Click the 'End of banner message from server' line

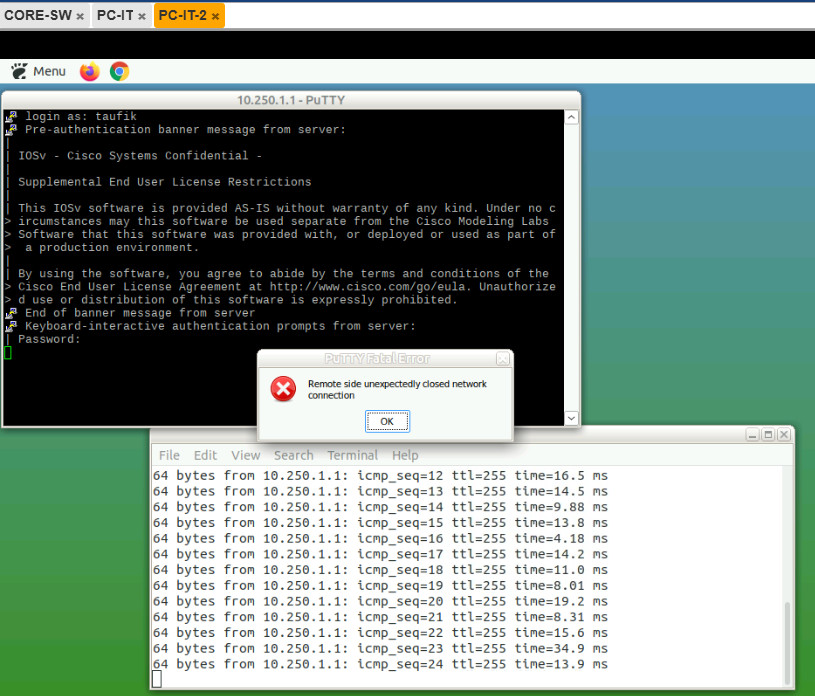point(140,313)
